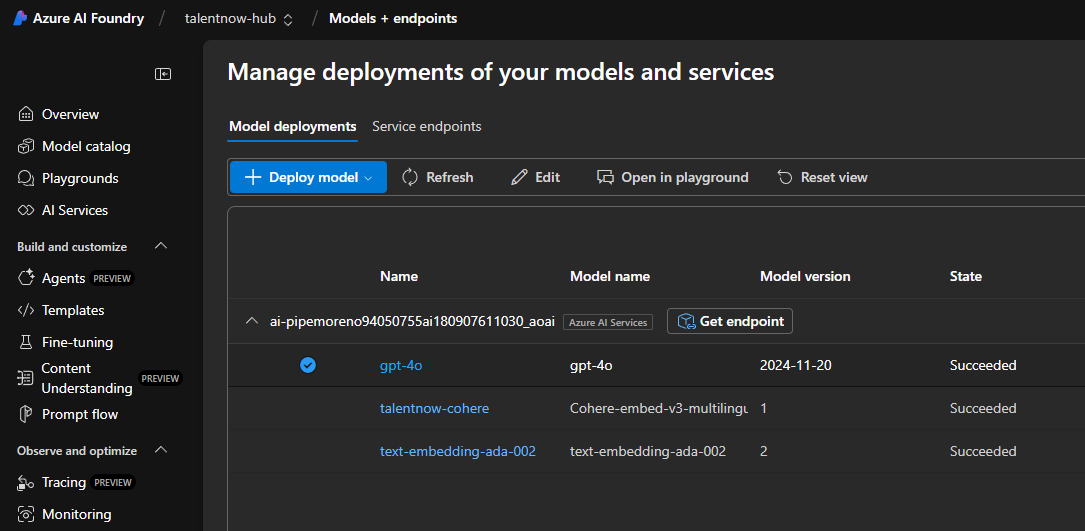The image size is (1085, 531).
Task: Click Azure AI Foundry breadcrumb text
Action: pos(89,19)
